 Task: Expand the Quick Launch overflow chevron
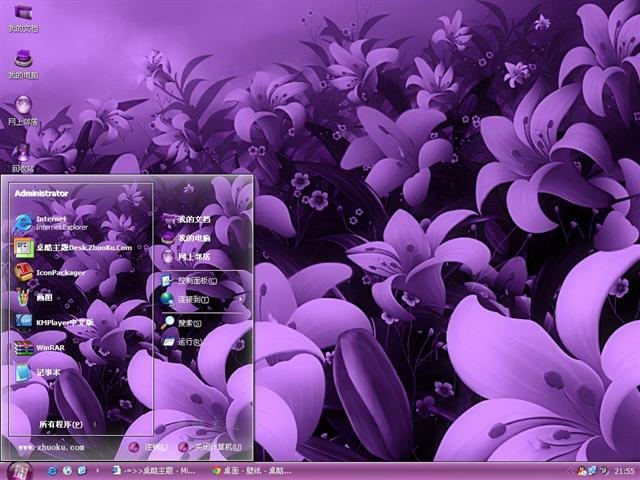click(x=97, y=471)
